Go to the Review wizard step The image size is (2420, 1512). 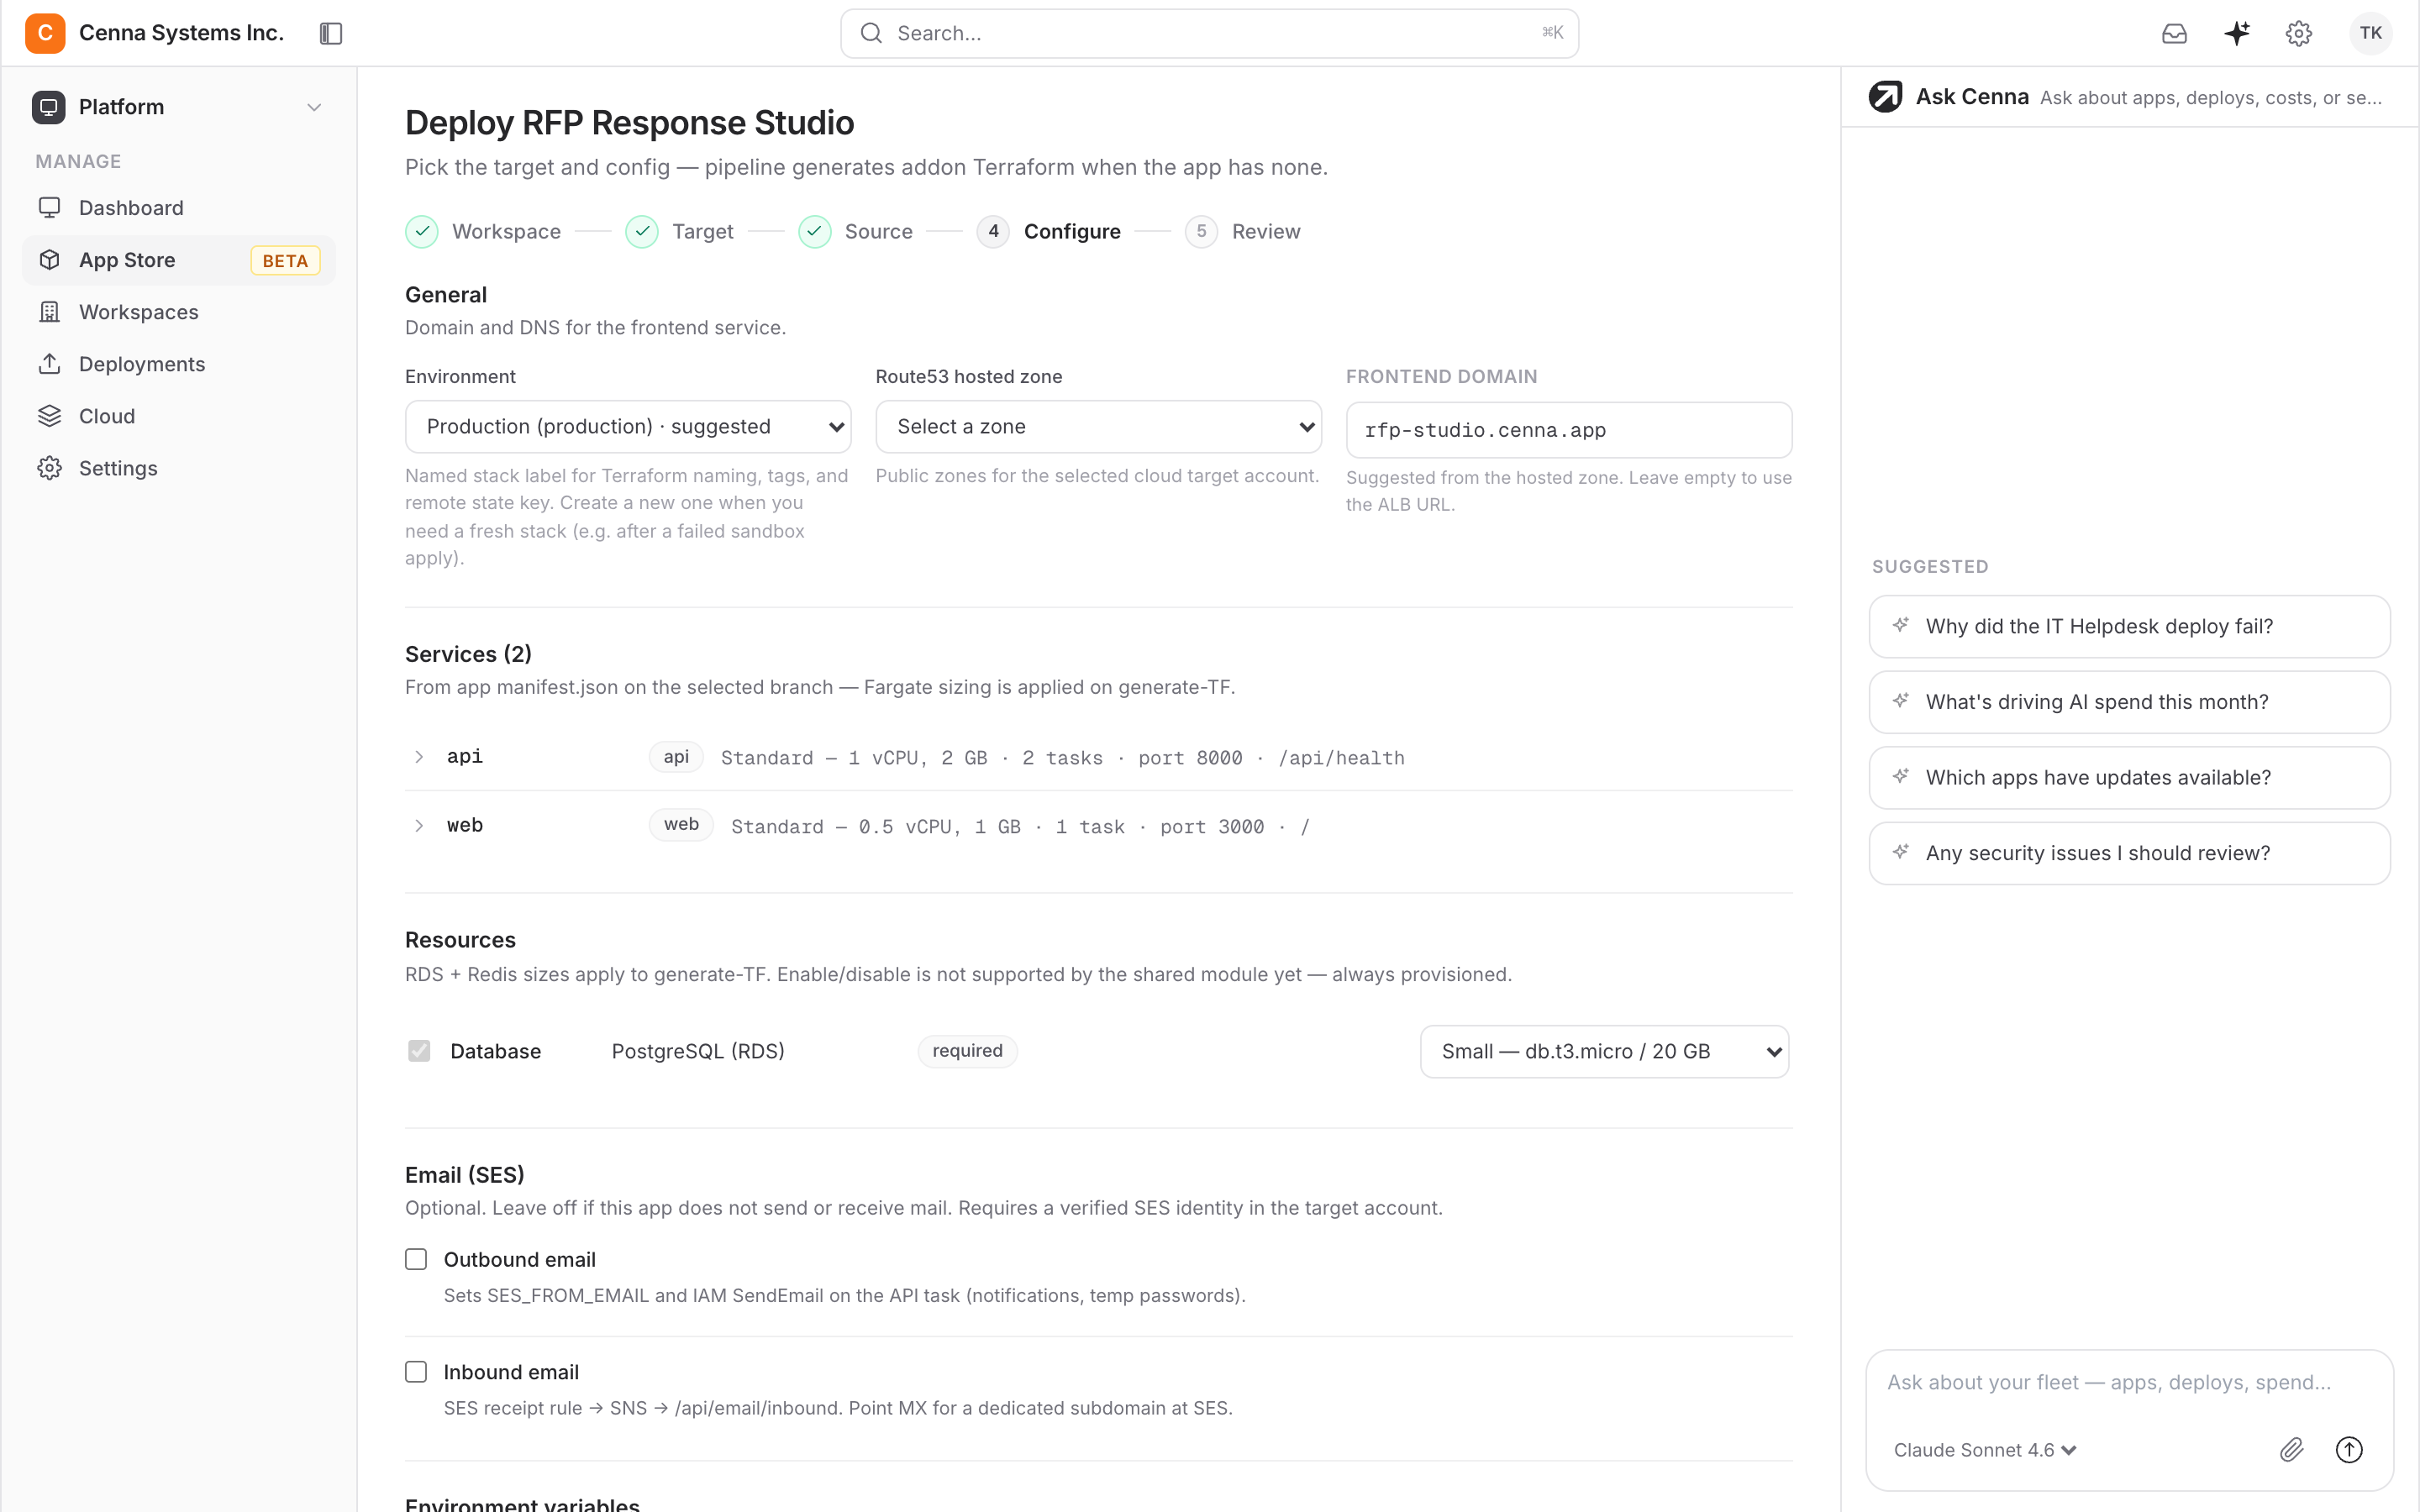click(1243, 231)
